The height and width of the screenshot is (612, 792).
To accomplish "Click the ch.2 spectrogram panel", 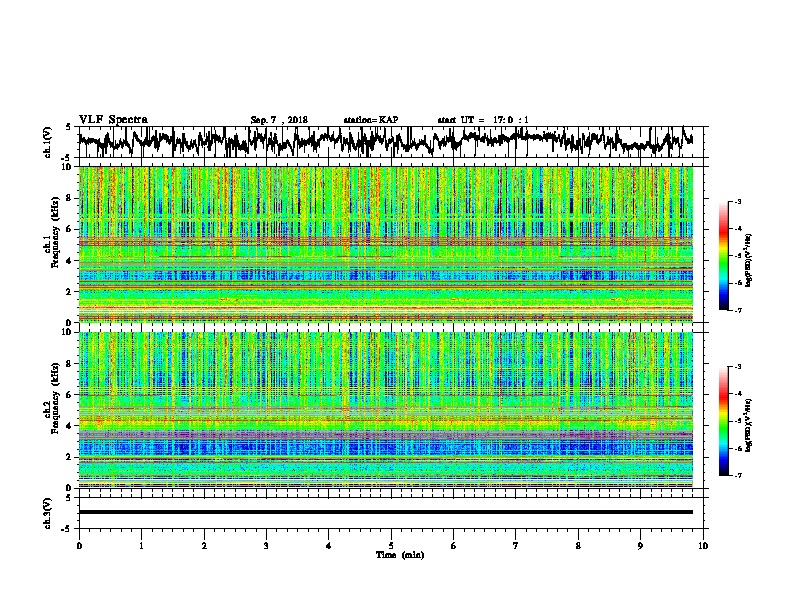I will (x=386, y=410).
